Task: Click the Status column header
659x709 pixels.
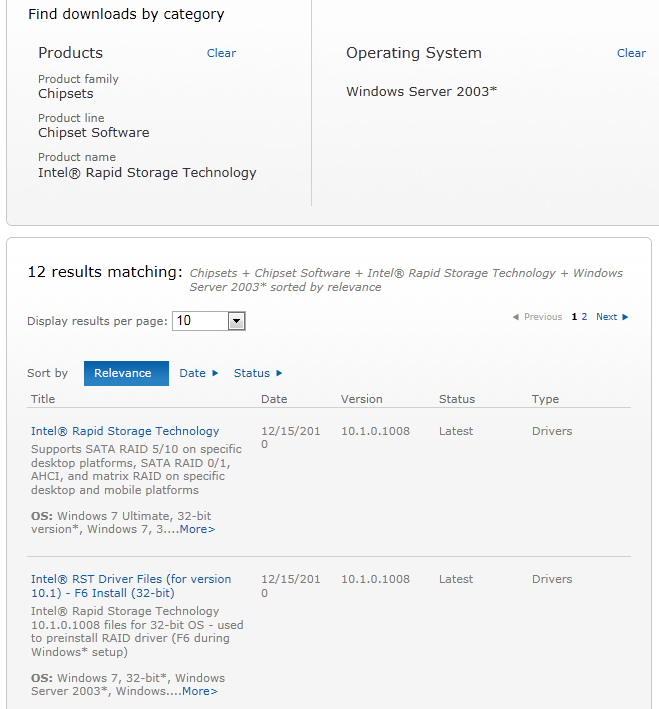Action: [457, 399]
